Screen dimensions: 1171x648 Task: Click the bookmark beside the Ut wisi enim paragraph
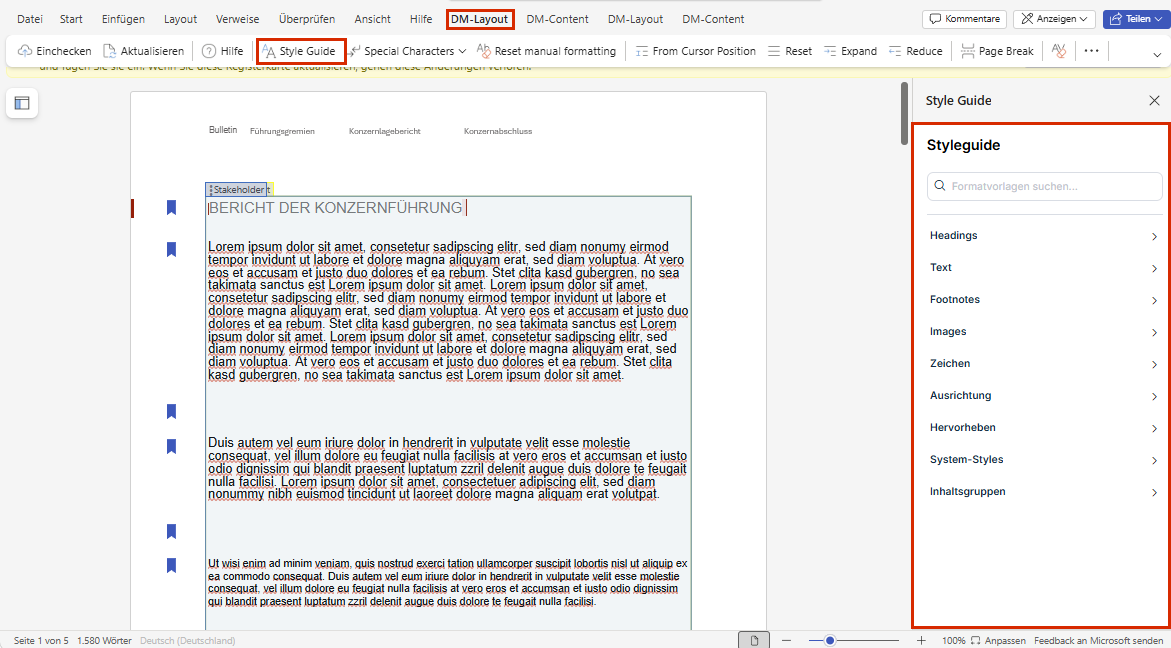point(171,565)
